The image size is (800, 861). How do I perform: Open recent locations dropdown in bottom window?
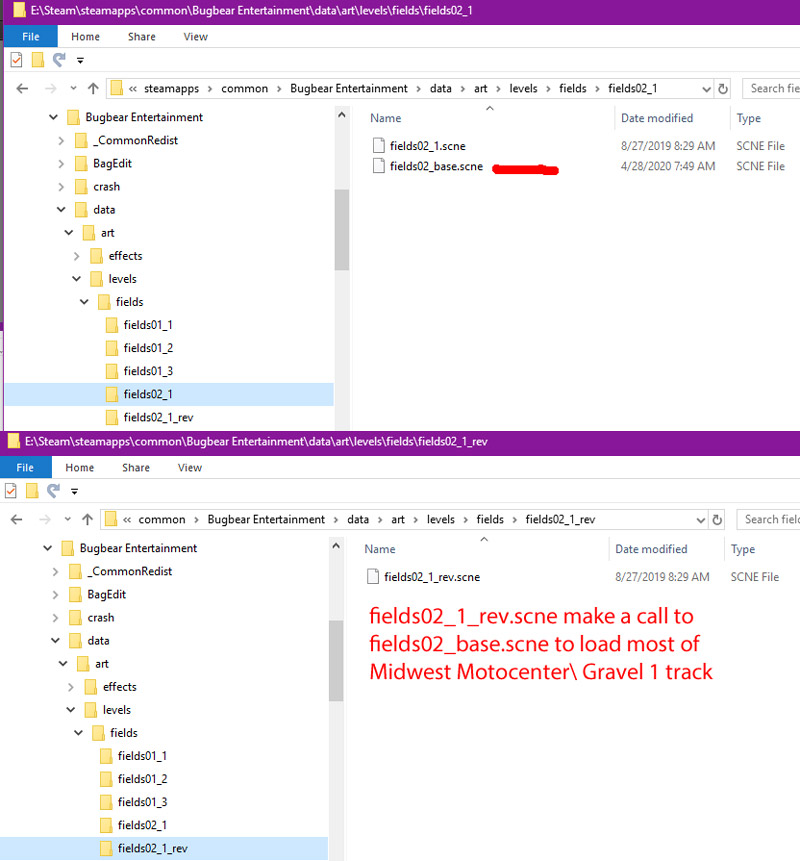tap(68, 519)
